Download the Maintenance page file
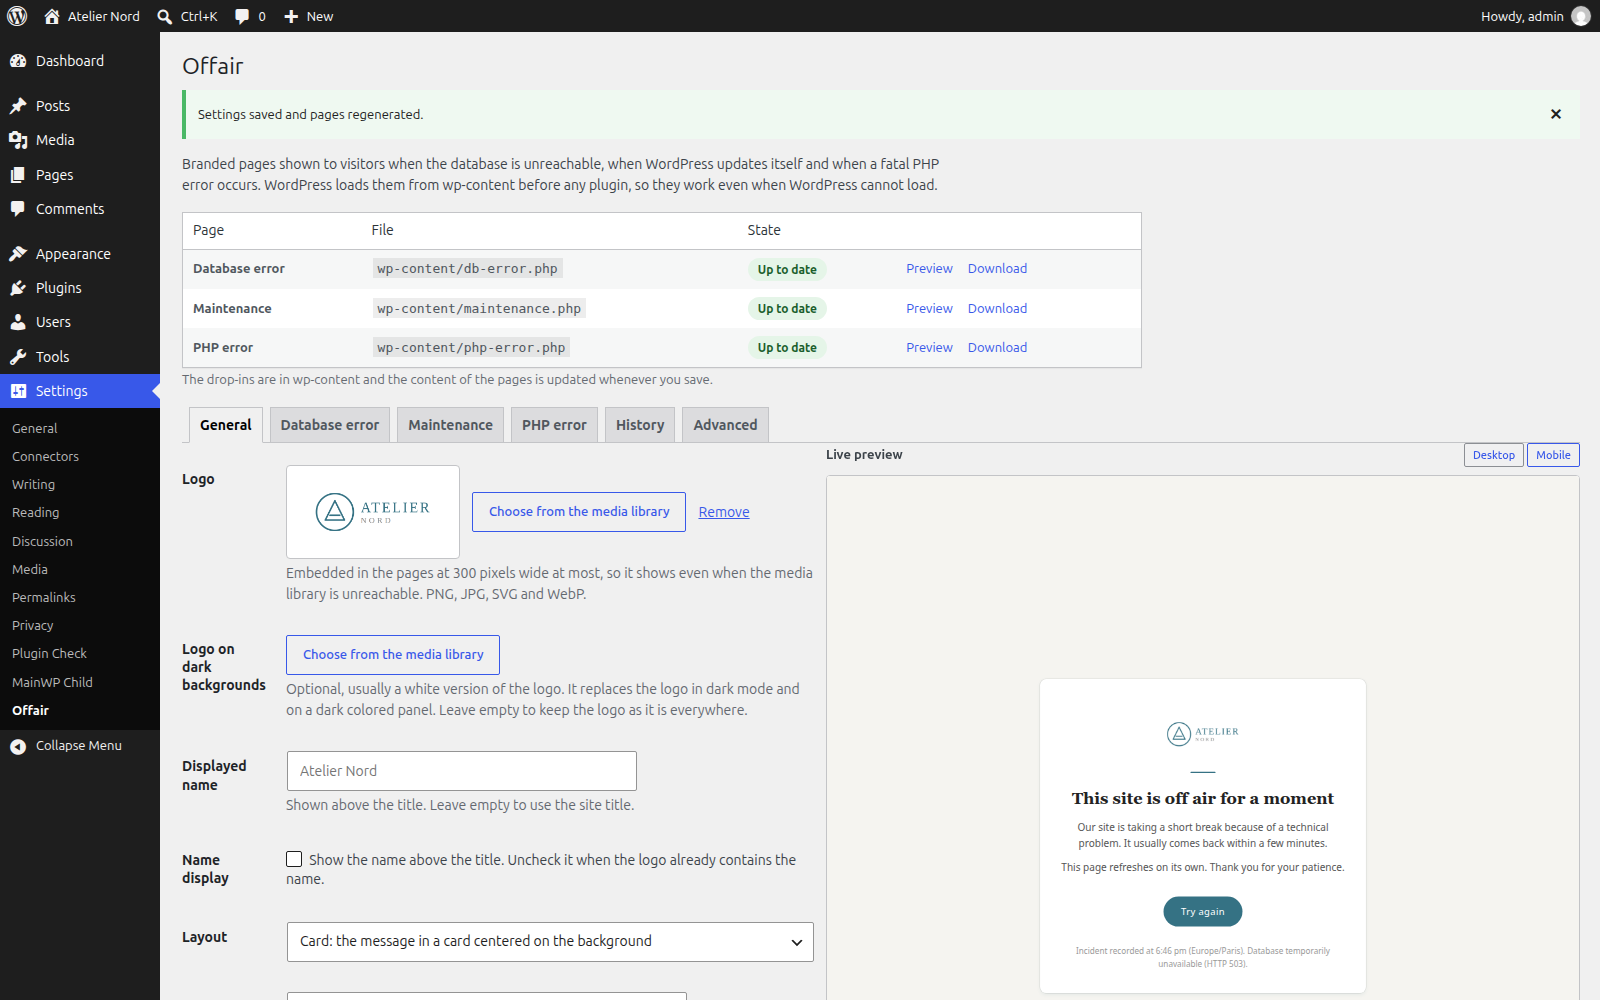The image size is (1600, 1000). tap(997, 308)
